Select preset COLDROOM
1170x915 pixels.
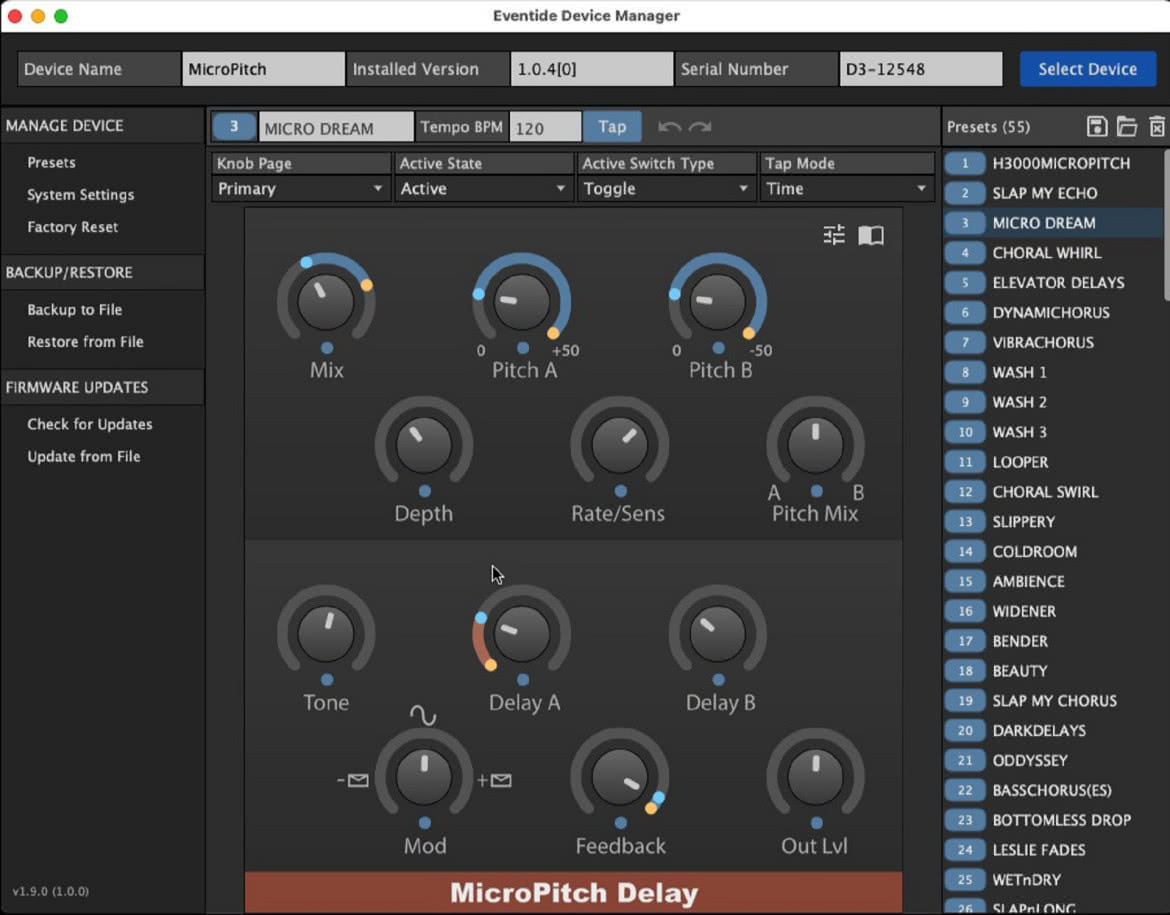[x=1052, y=552]
